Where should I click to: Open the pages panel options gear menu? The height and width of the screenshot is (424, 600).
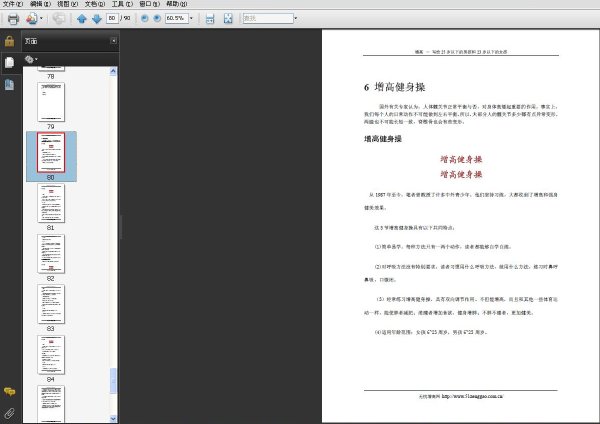[x=31, y=59]
